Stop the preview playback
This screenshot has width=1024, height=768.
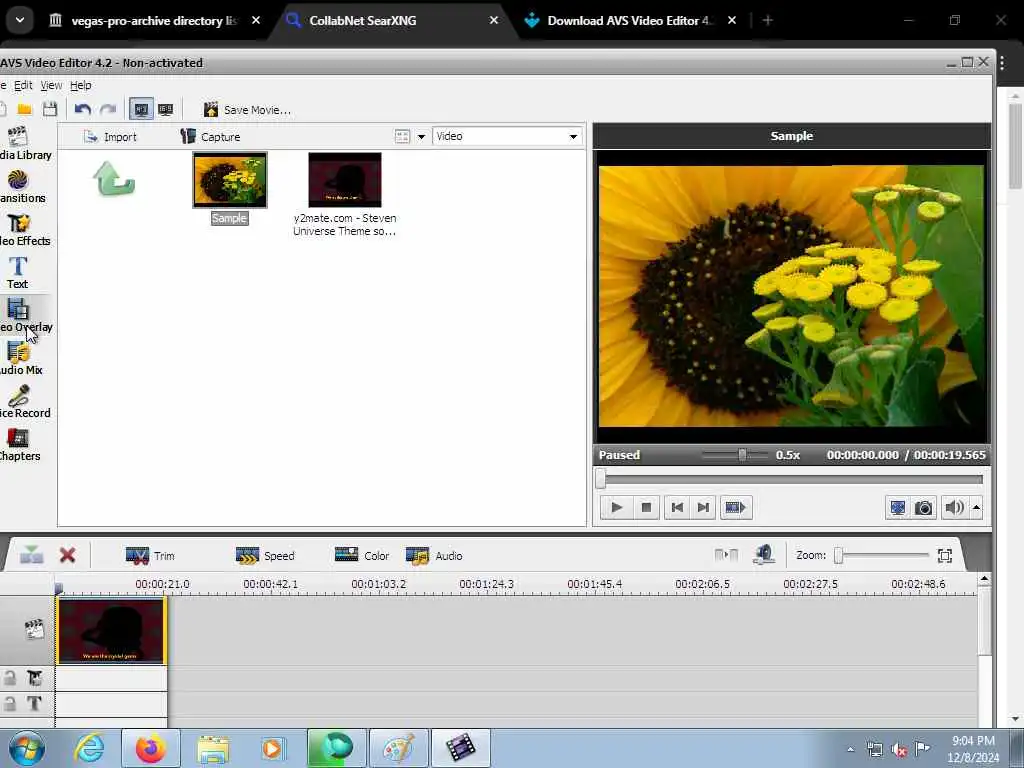tap(647, 507)
